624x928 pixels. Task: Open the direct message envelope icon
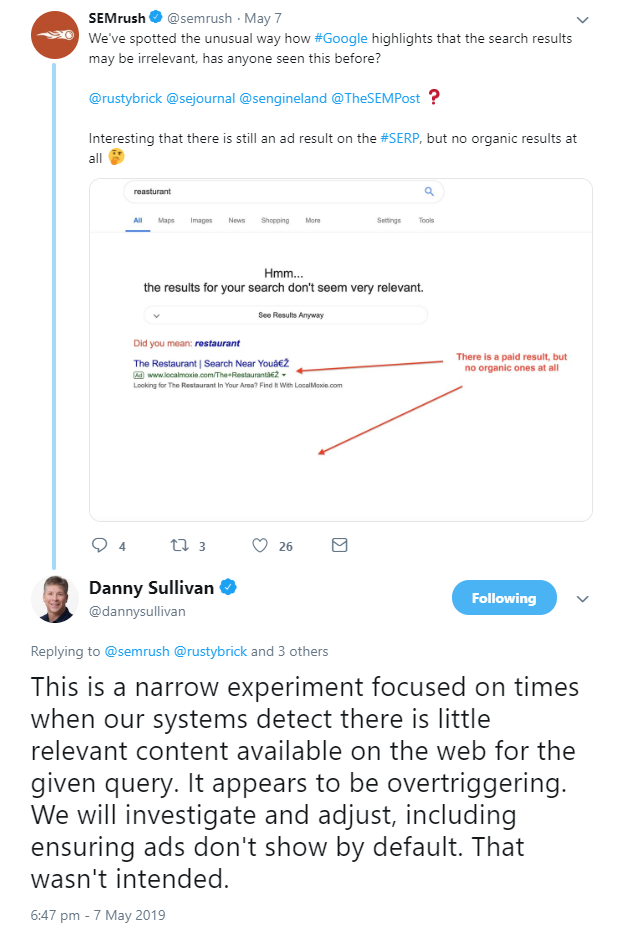tap(339, 545)
